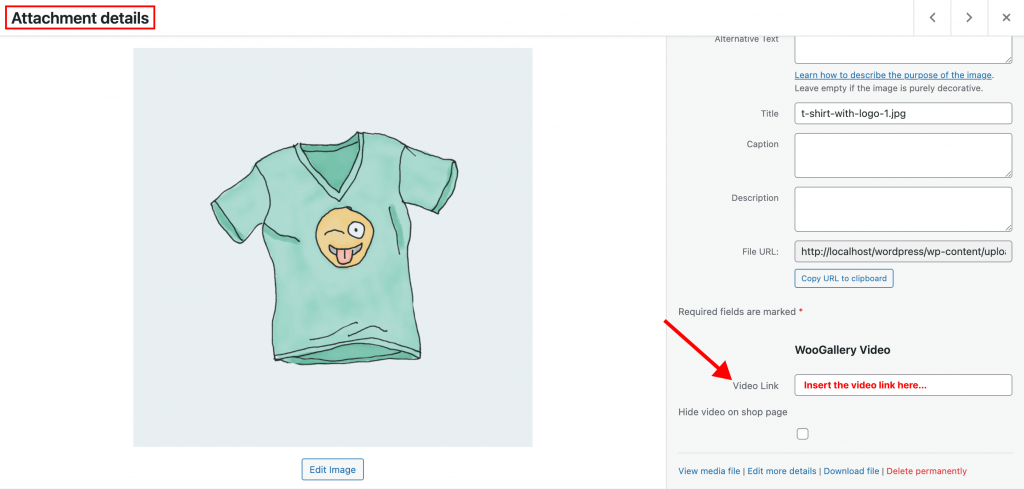Click the Video Link input field
The image size is (1024, 489).
point(903,385)
